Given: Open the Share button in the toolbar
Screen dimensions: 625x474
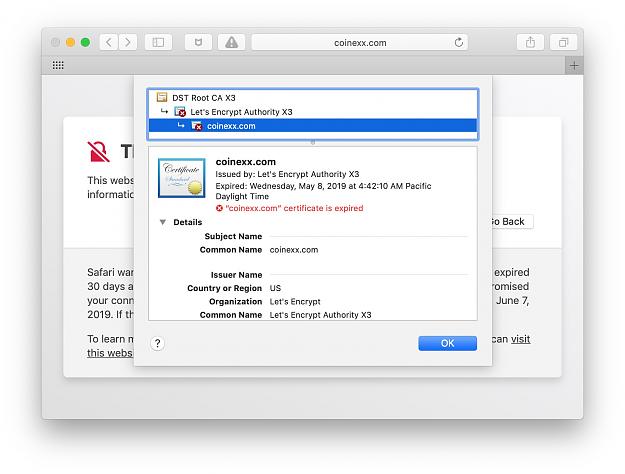Looking at the screenshot, I should pos(530,42).
